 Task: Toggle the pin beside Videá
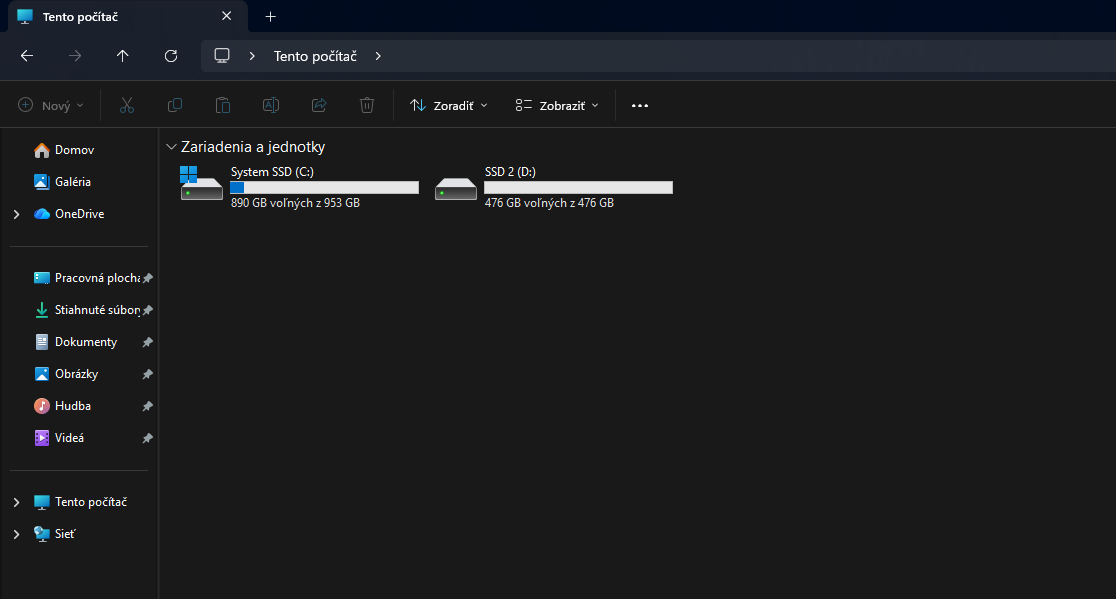(x=147, y=438)
